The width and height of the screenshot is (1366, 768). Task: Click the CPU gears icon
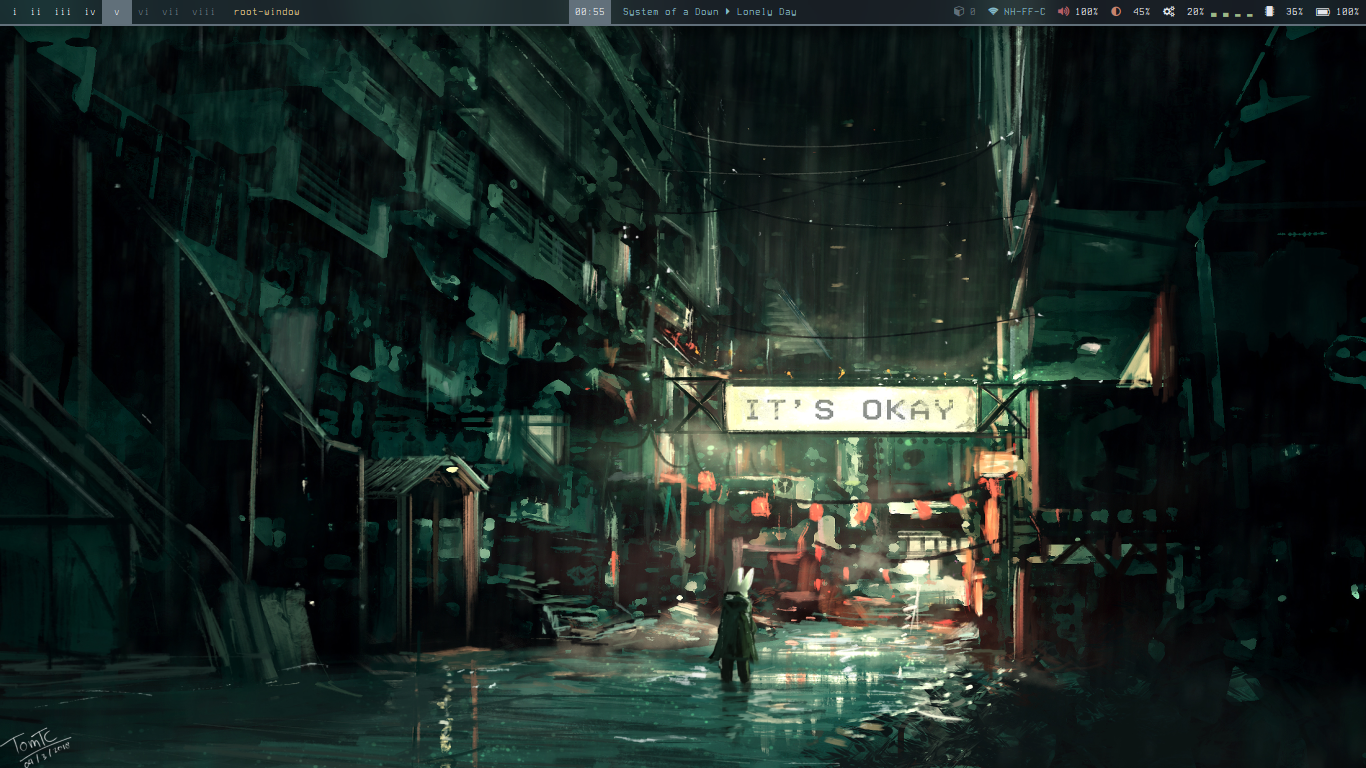[x=1169, y=12]
